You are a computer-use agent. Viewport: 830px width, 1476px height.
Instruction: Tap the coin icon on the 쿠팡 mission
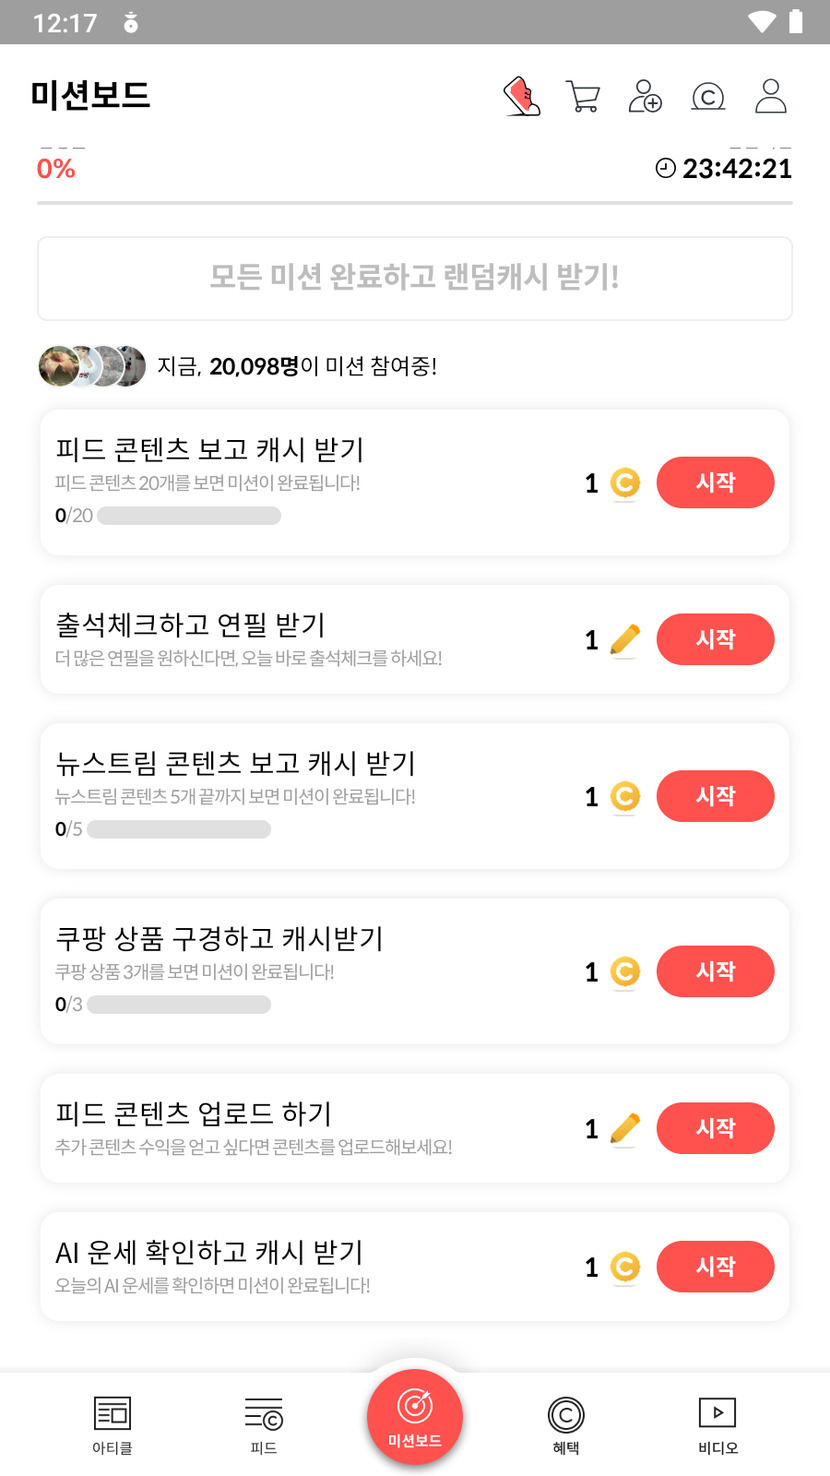(625, 972)
